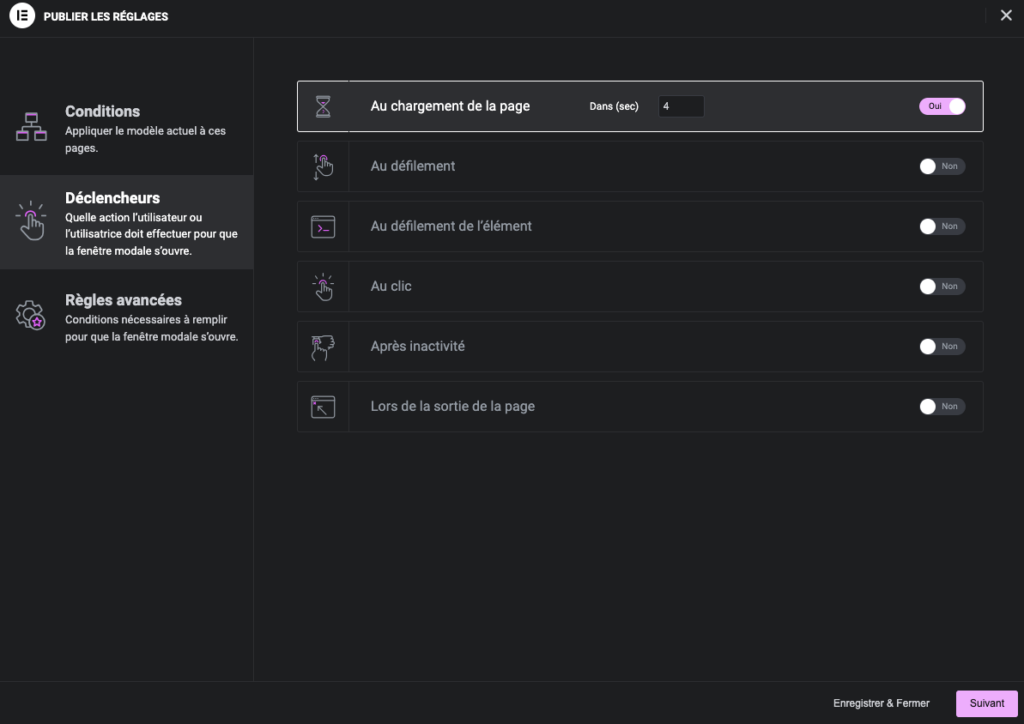Toggle Après inactivité on
This screenshot has width=1024, height=724.
click(942, 346)
